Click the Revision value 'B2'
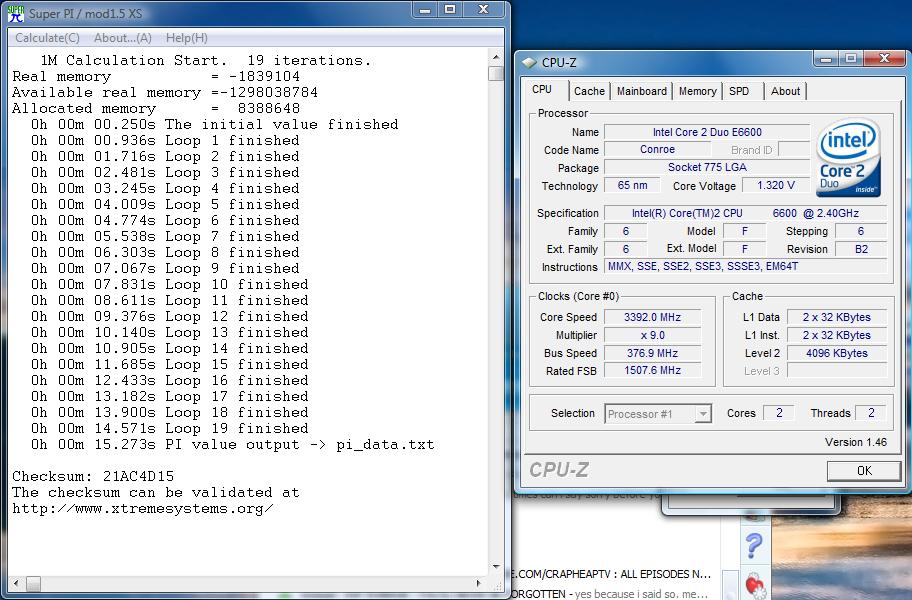The width and height of the screenshot is (912, 600). pos(861,249)
